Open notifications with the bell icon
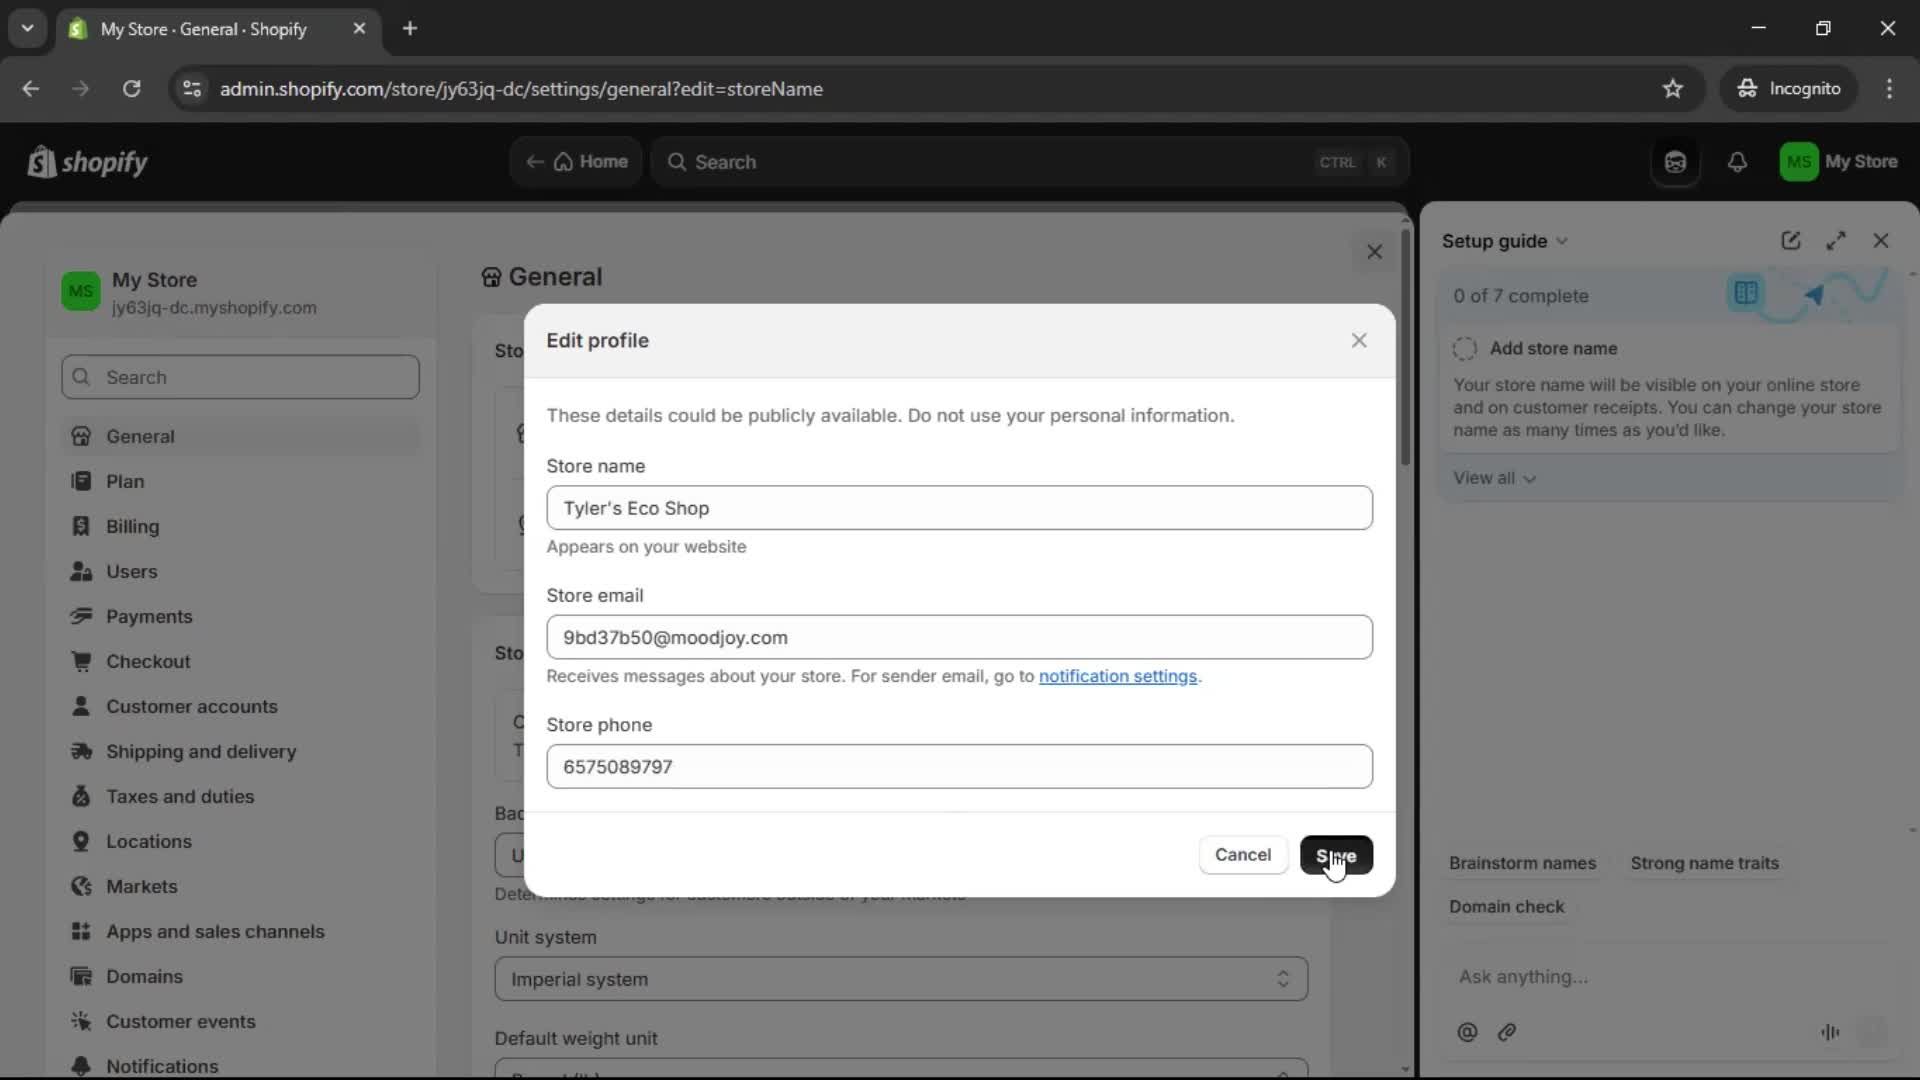 1738,162
